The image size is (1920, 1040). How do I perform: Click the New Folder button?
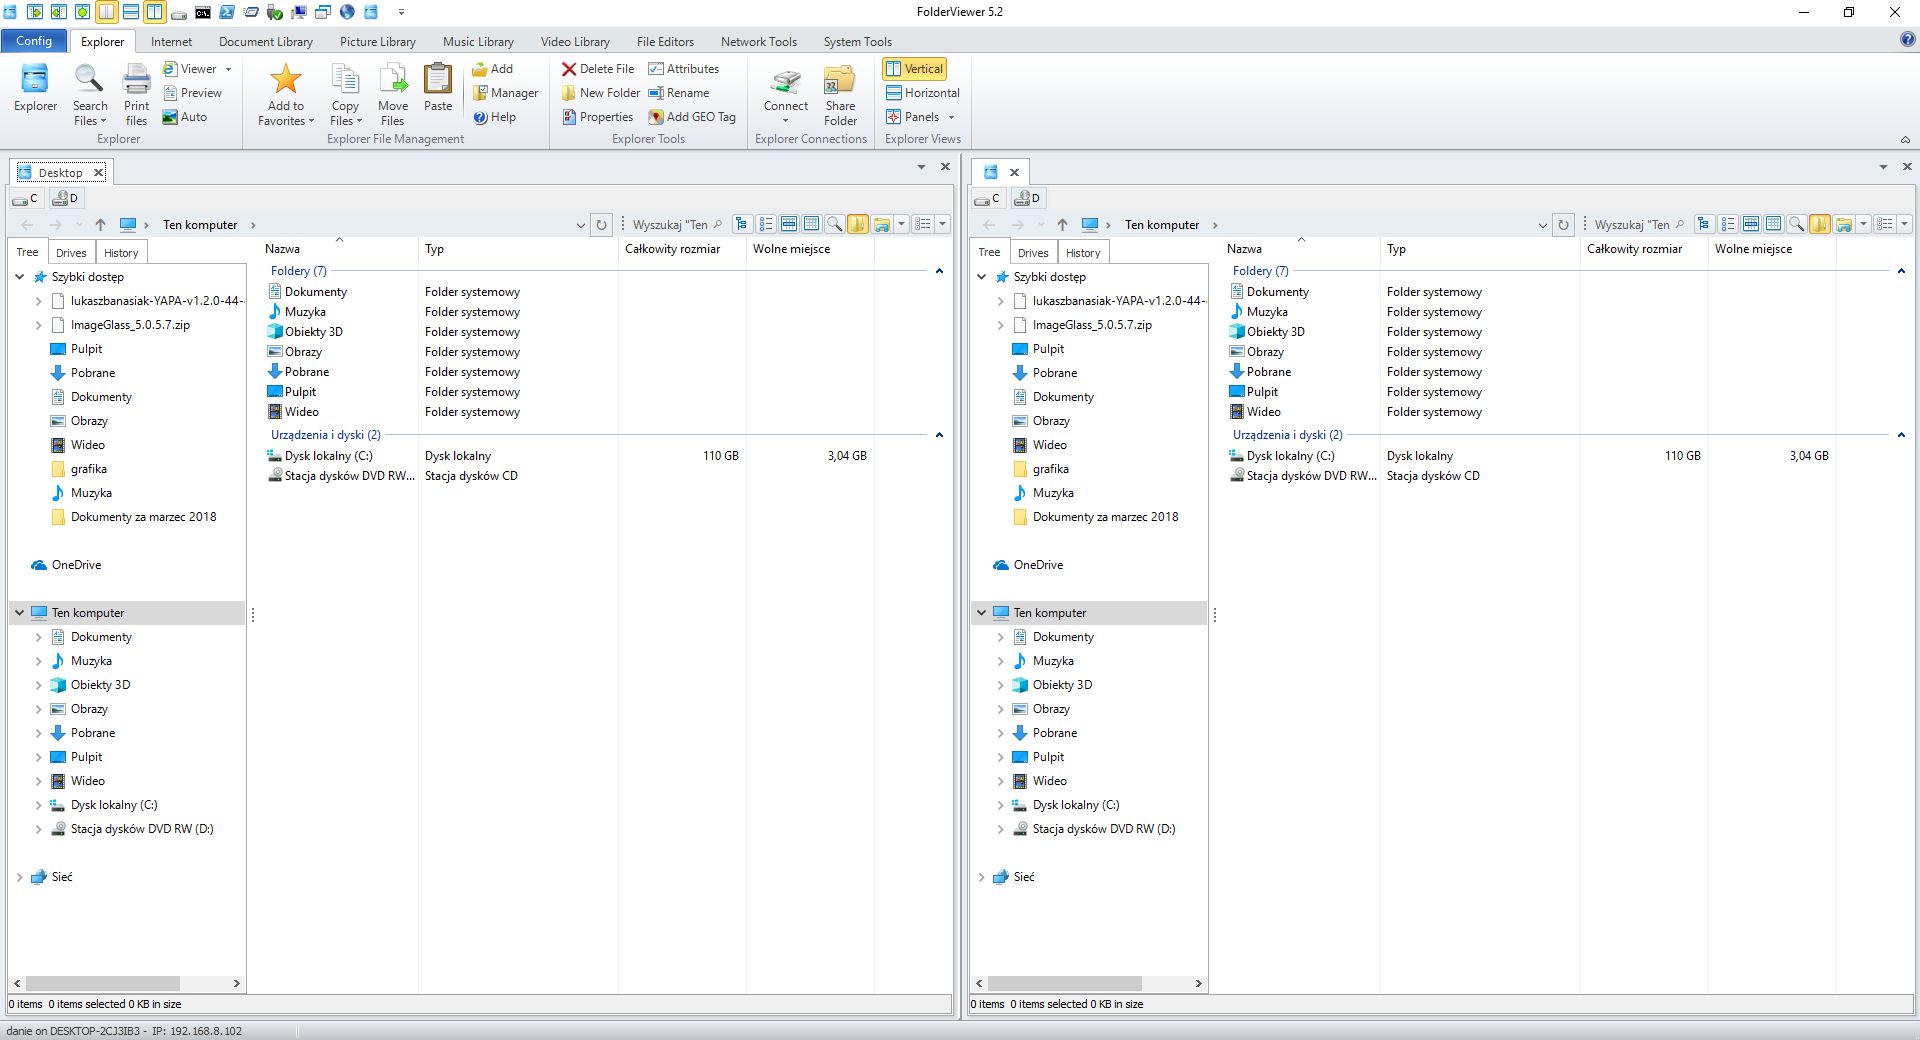[600, 92]
